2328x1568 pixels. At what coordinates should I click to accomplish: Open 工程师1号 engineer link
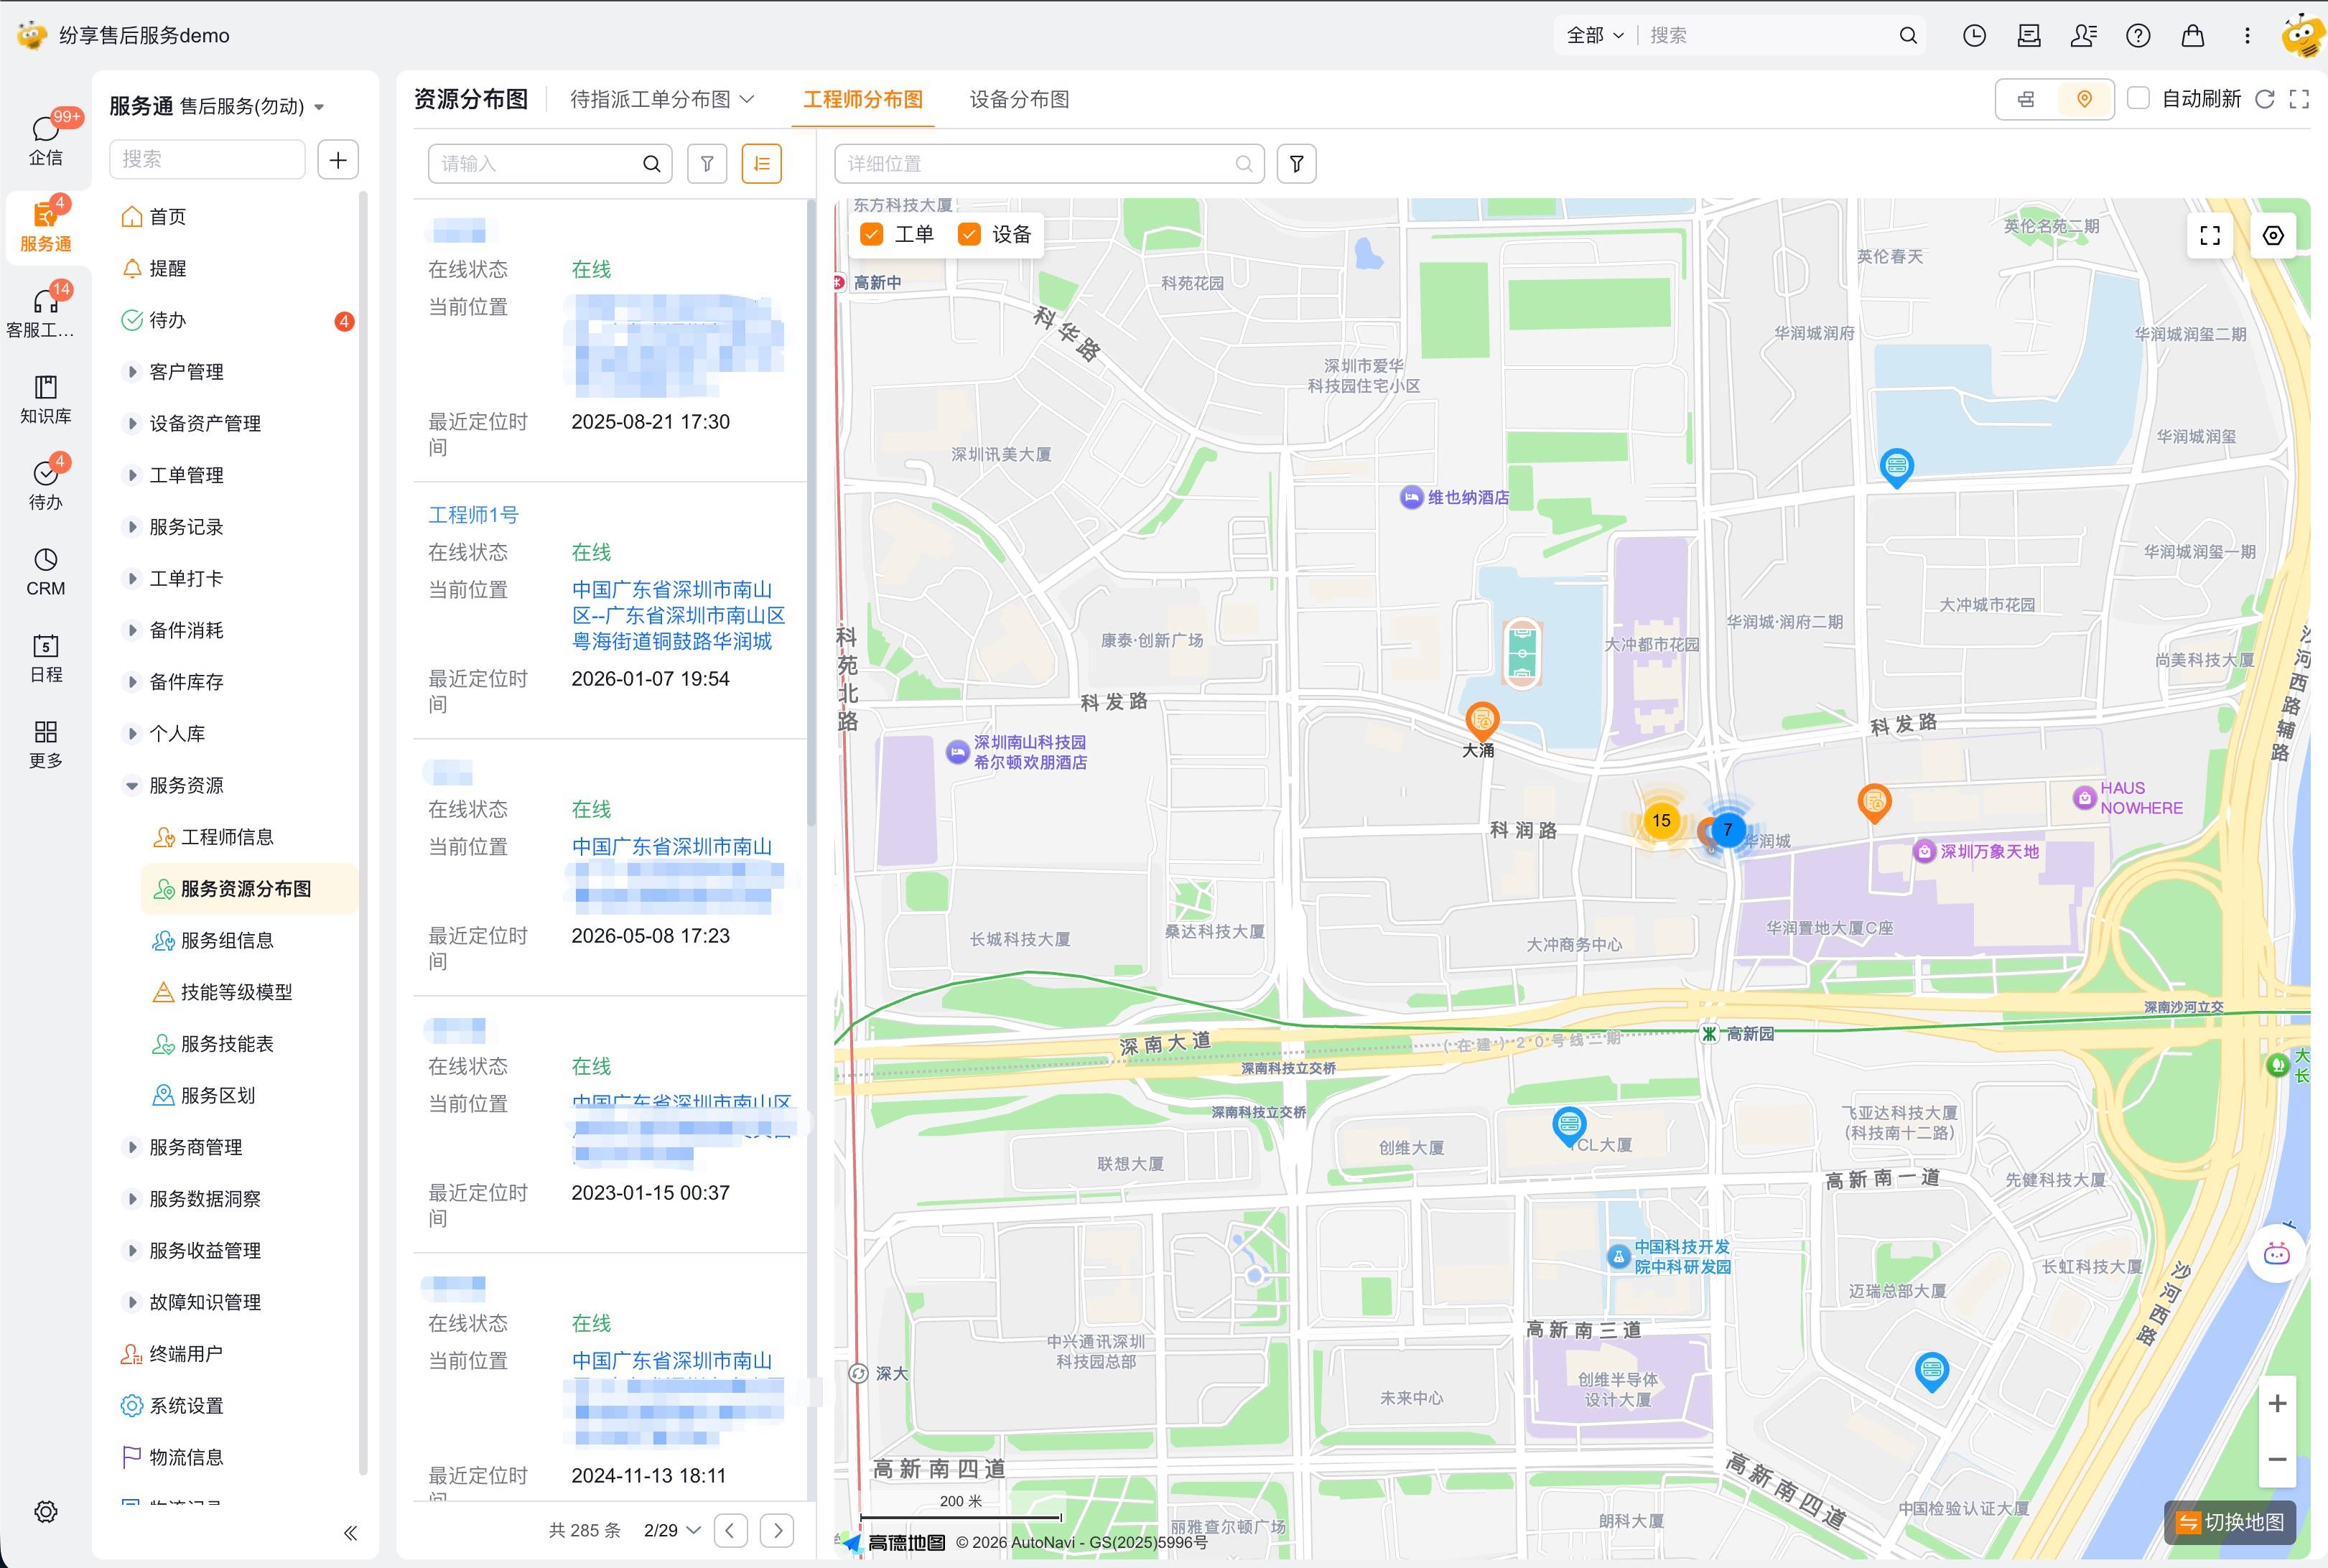[x=473, y=515]
